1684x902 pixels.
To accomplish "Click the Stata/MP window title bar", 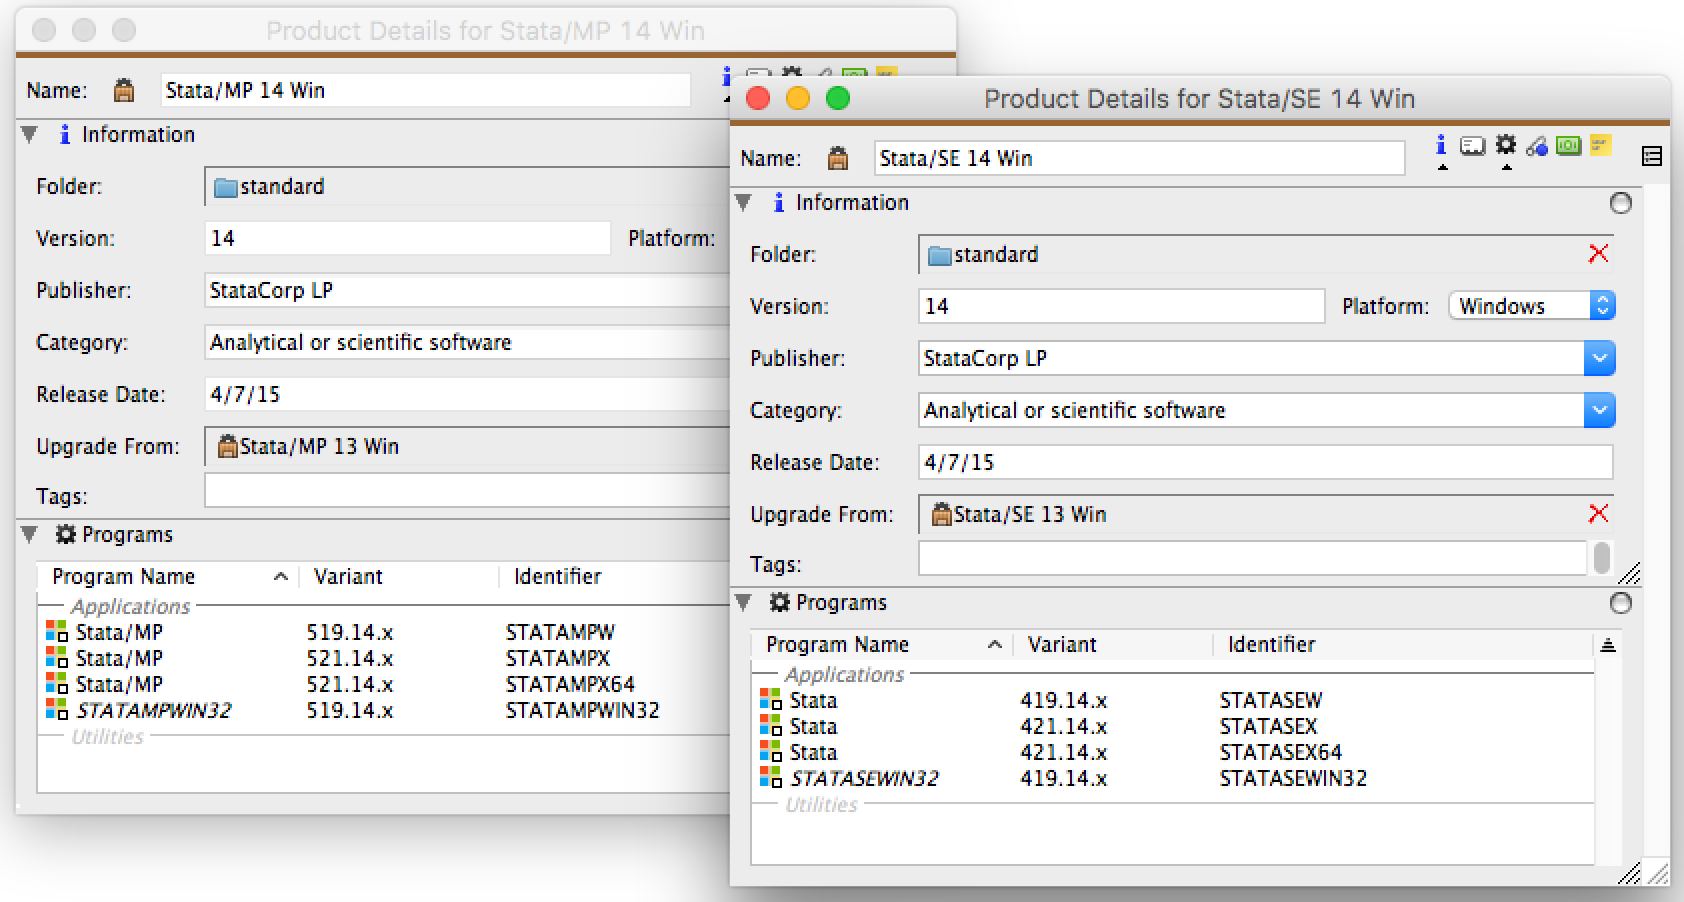I will 485,30.
